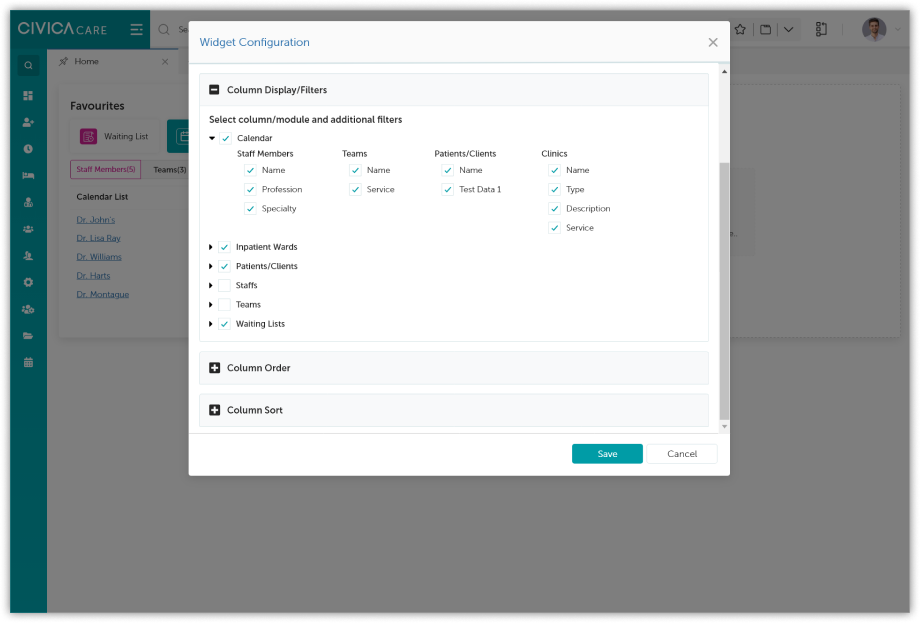This screenshot has width=920, height=623.
Task: Open the bed/inpatient icon in sidebar
Action: (x=28, y=175)
